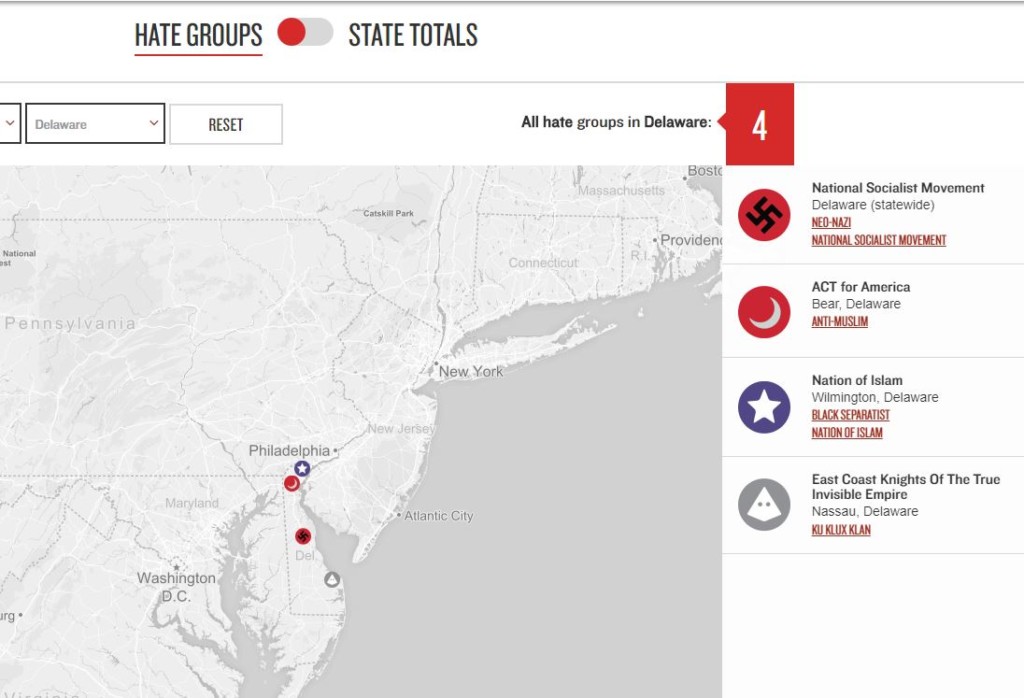Expand the partially visible dropdown left of Delaware

point(10,124)
